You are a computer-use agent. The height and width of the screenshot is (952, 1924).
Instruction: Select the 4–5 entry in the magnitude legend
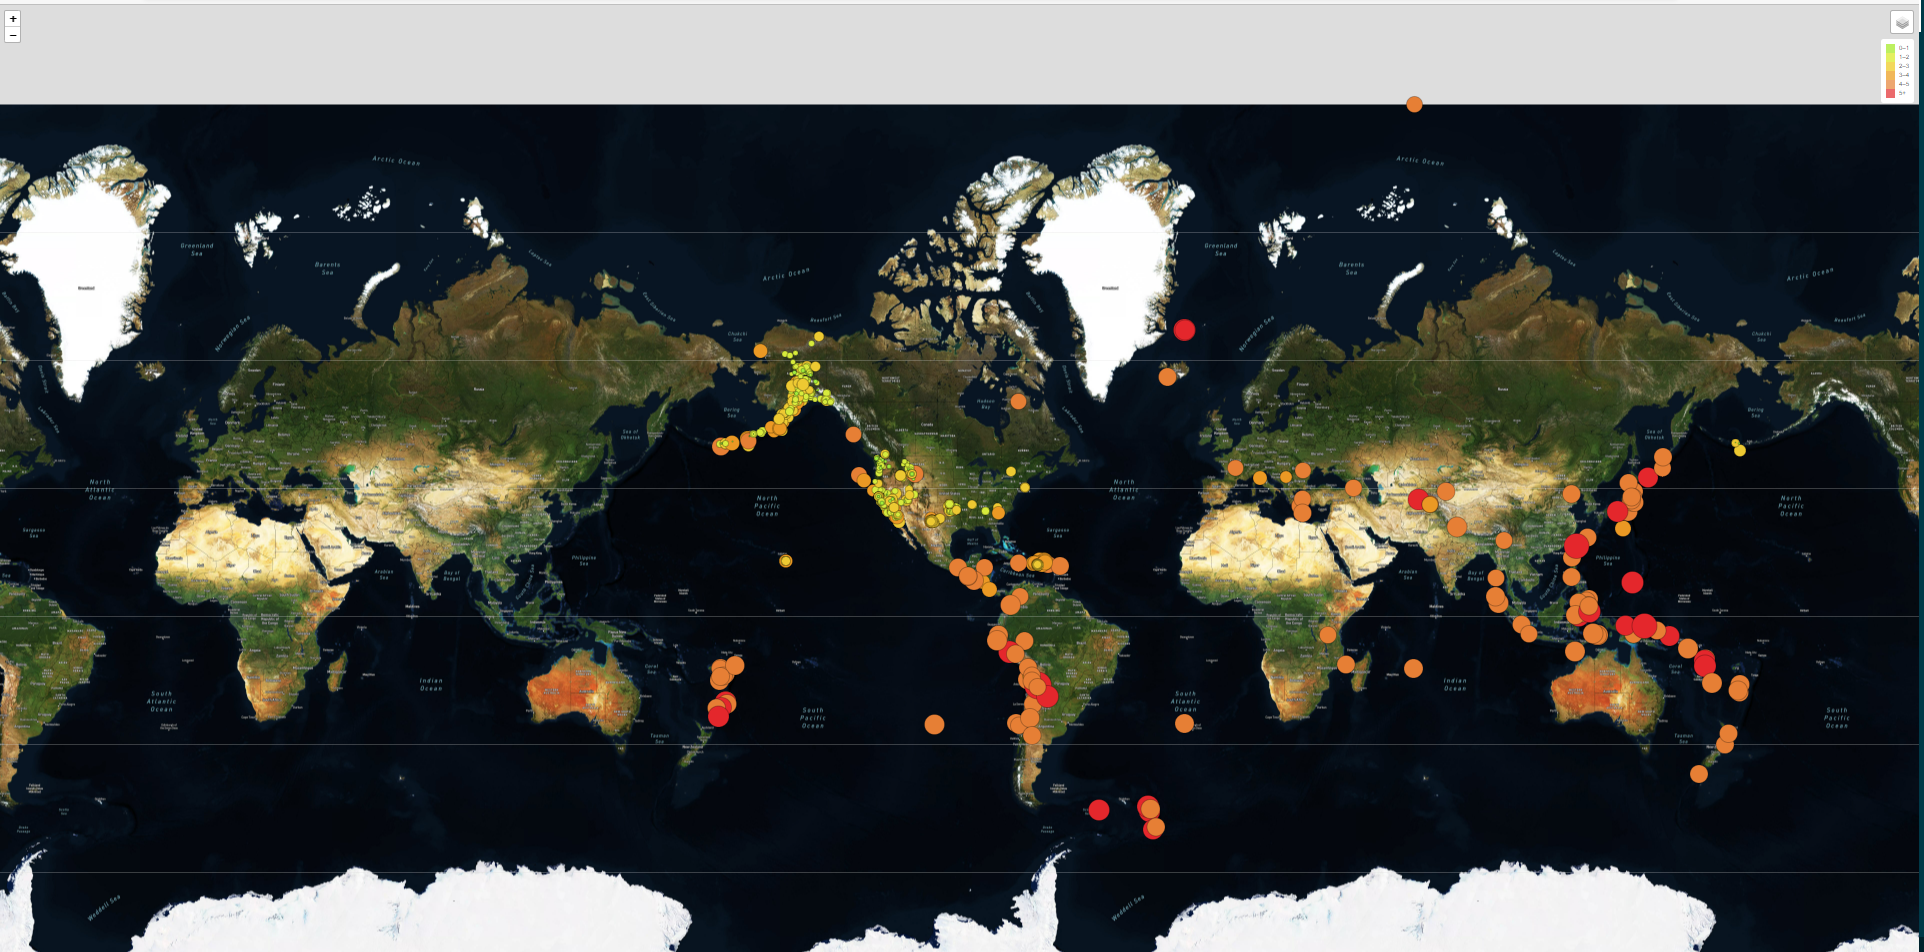(1890, 84)
